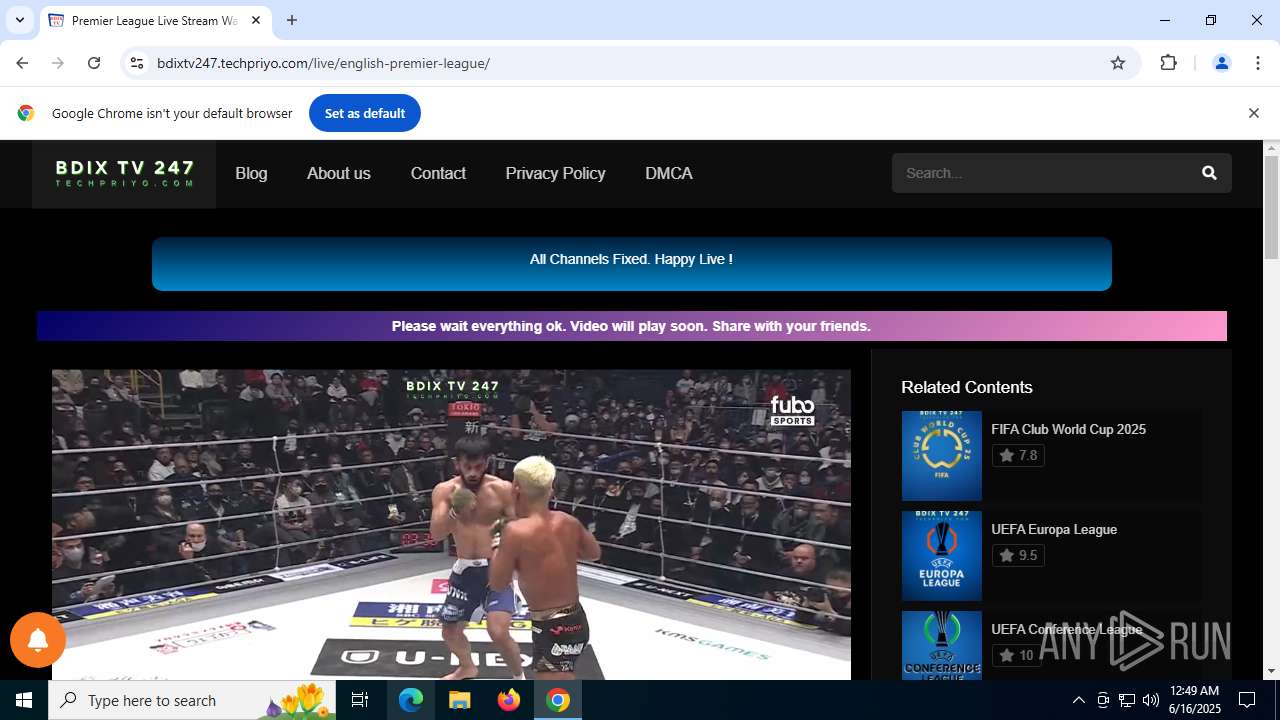The width and height of the screenshot is (1280, 720).
Task: Open the Privacy Policy page
Action: pos(555,173)
